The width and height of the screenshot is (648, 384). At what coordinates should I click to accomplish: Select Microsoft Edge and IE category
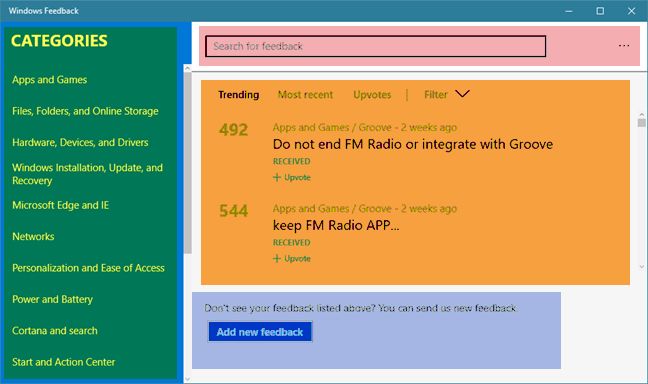(60, 205)
